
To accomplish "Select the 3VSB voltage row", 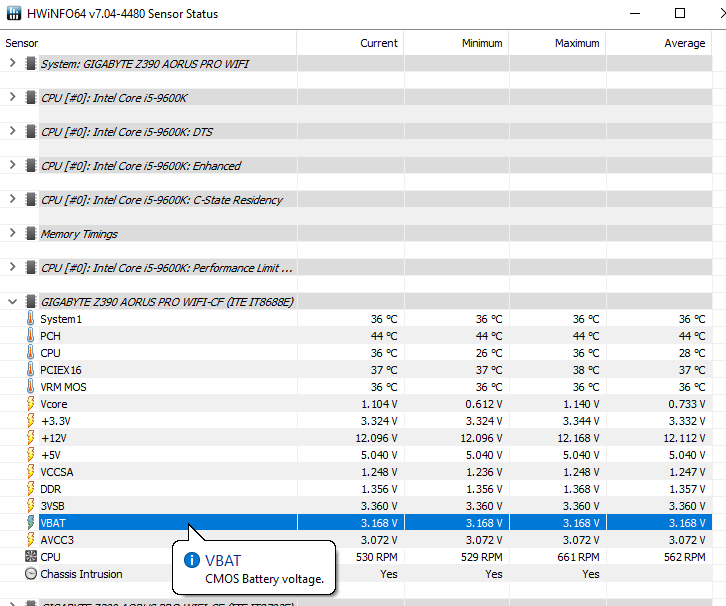I will [356, 506].
